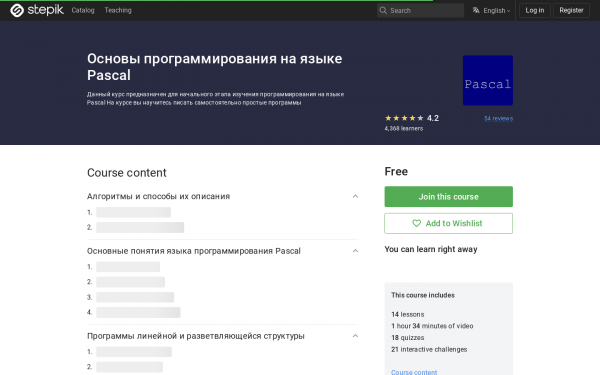Click the Course content heading
Image resolution: width=600 pixels, height=375 pixels.
127,173
